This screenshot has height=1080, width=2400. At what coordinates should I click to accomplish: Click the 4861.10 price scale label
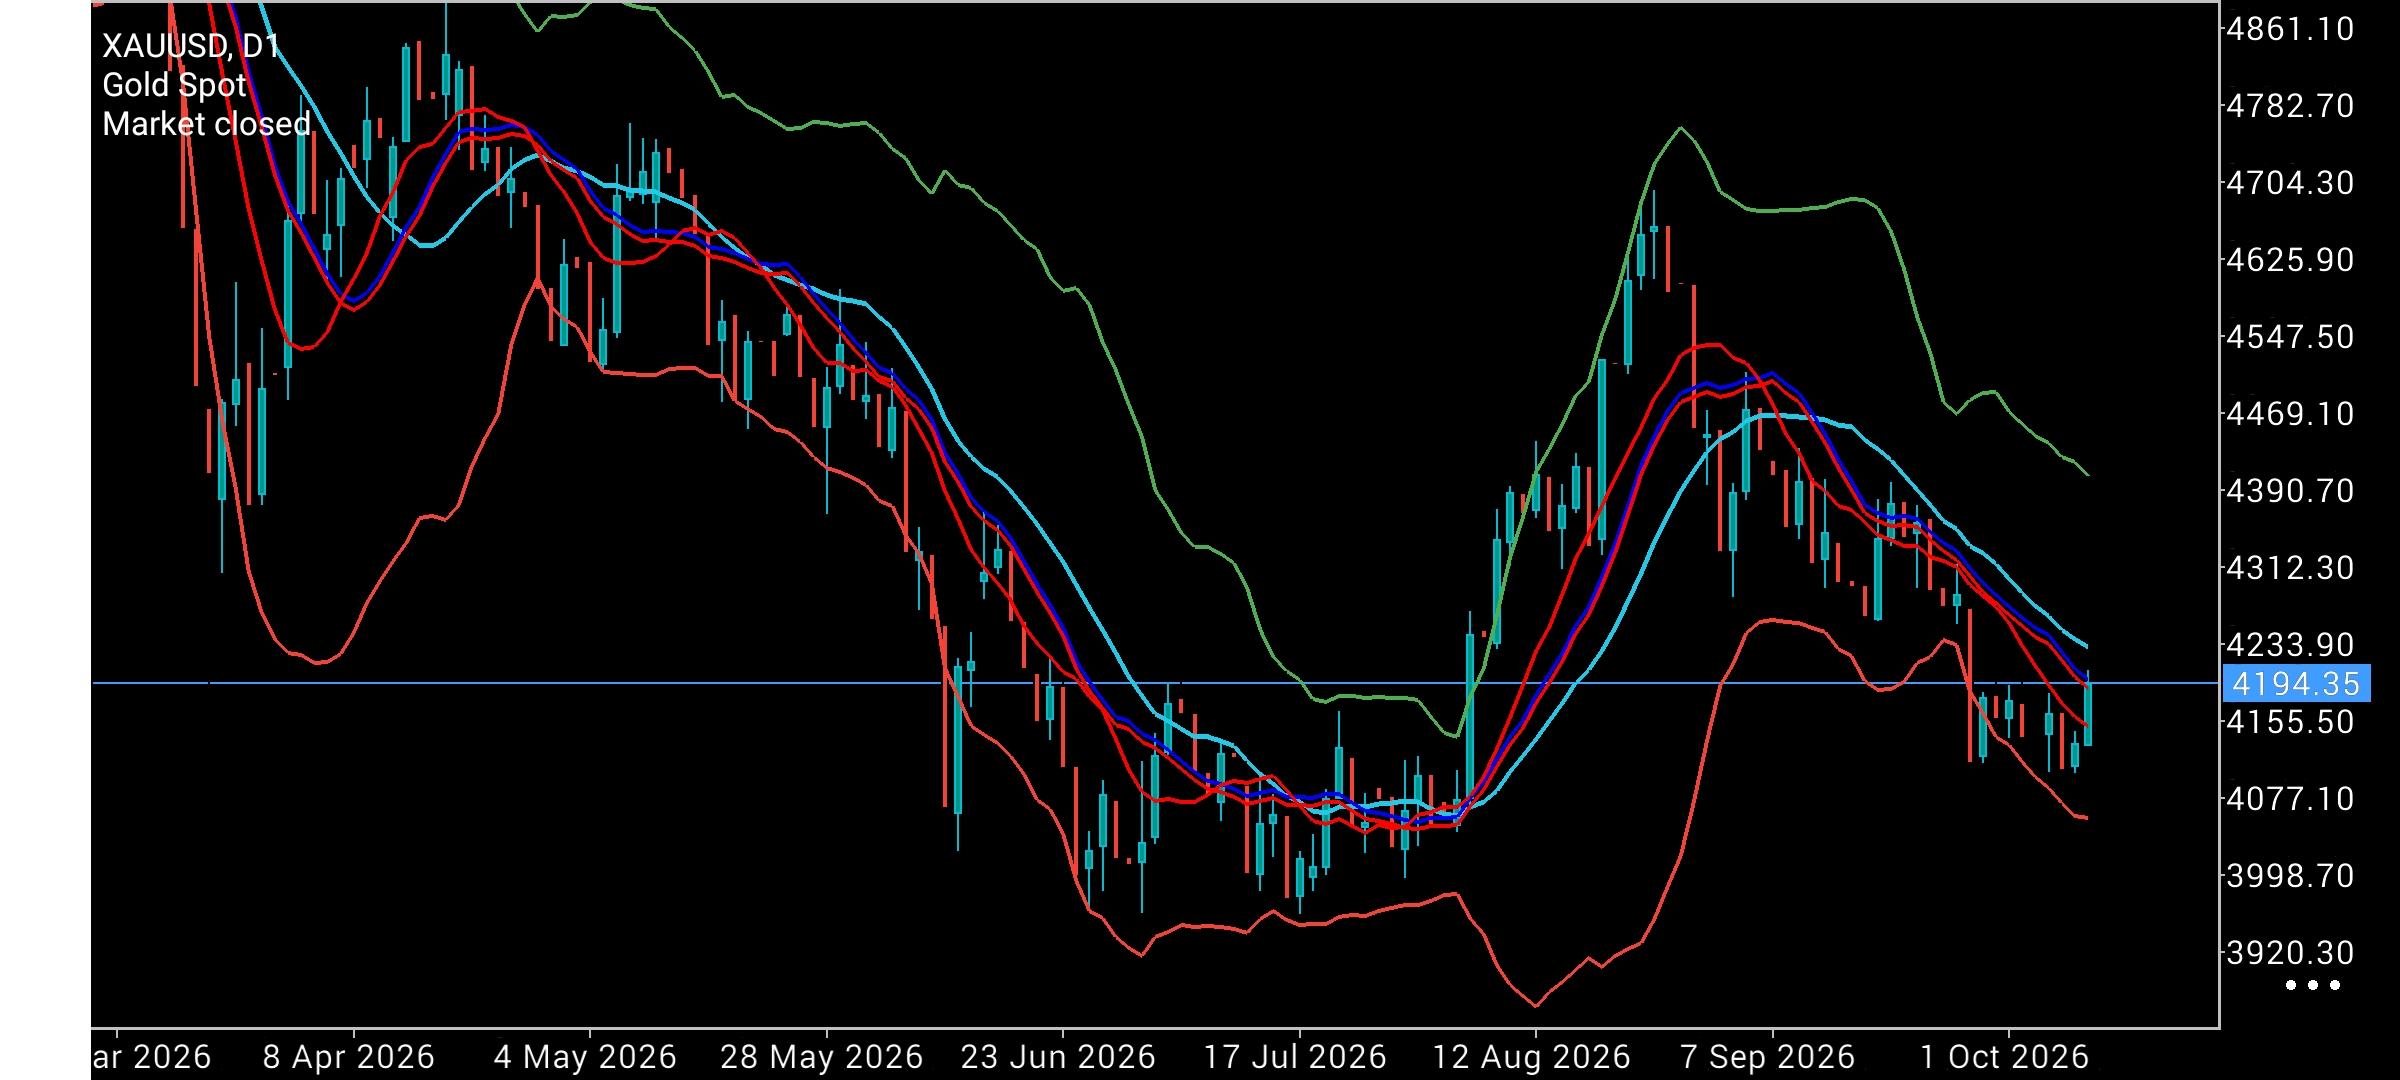[2290, 29]
